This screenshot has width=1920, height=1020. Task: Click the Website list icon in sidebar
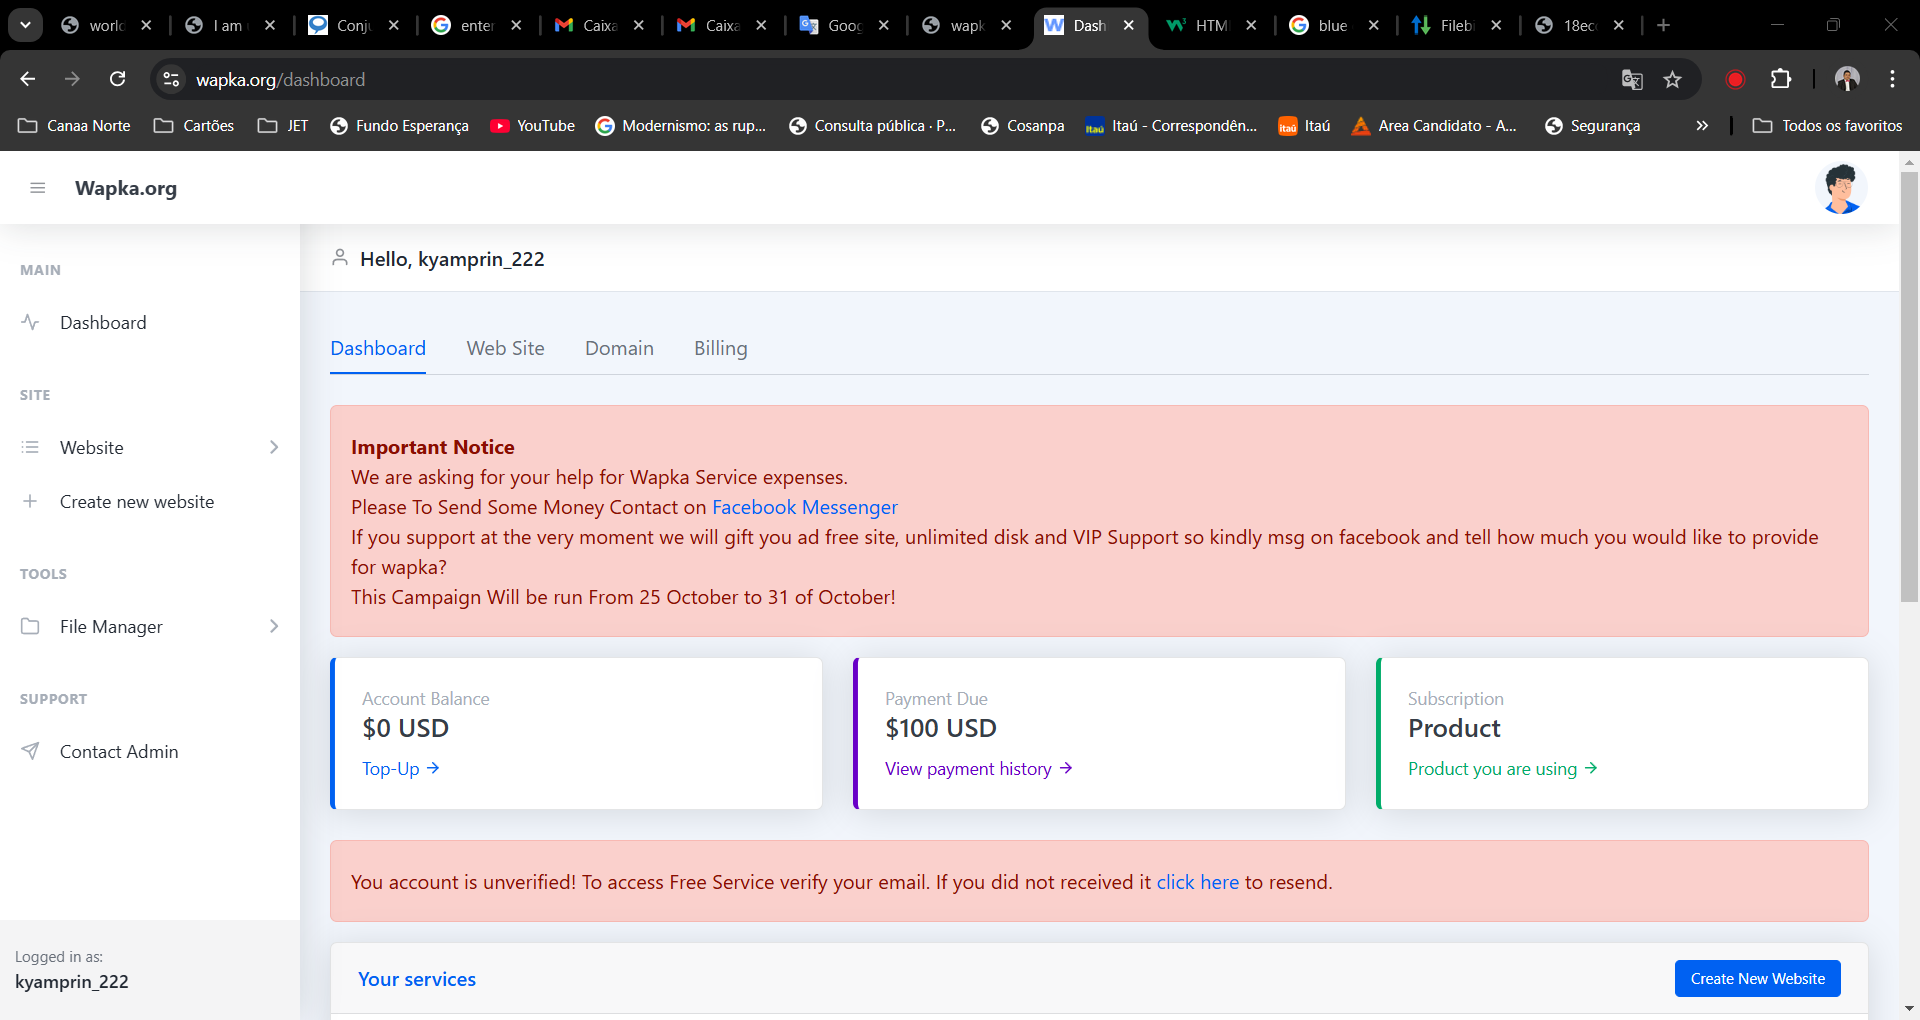tap(30, 447)
